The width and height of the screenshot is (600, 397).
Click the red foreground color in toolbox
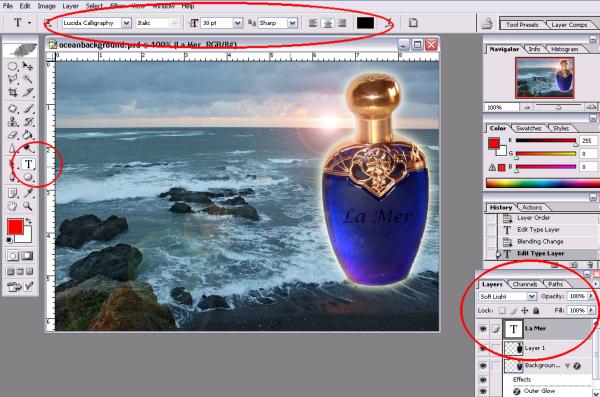click(15, 227)
